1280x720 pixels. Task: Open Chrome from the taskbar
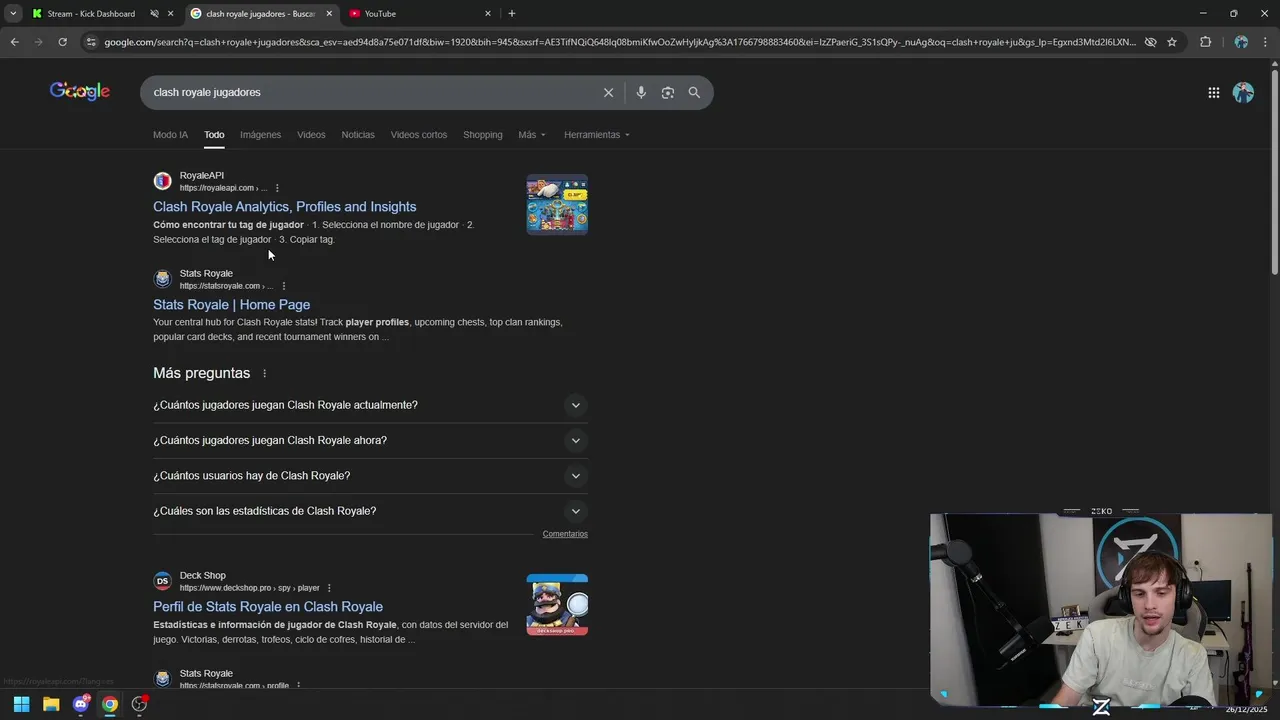pyautogui.click(x=110, y=704)
